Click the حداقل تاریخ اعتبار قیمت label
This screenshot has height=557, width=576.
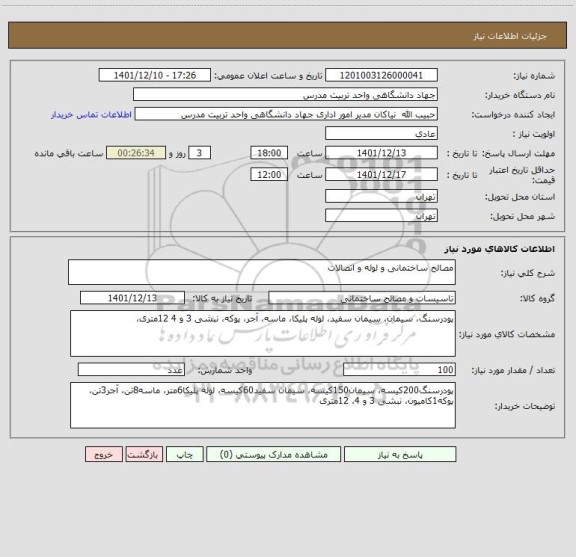[522, 175]
